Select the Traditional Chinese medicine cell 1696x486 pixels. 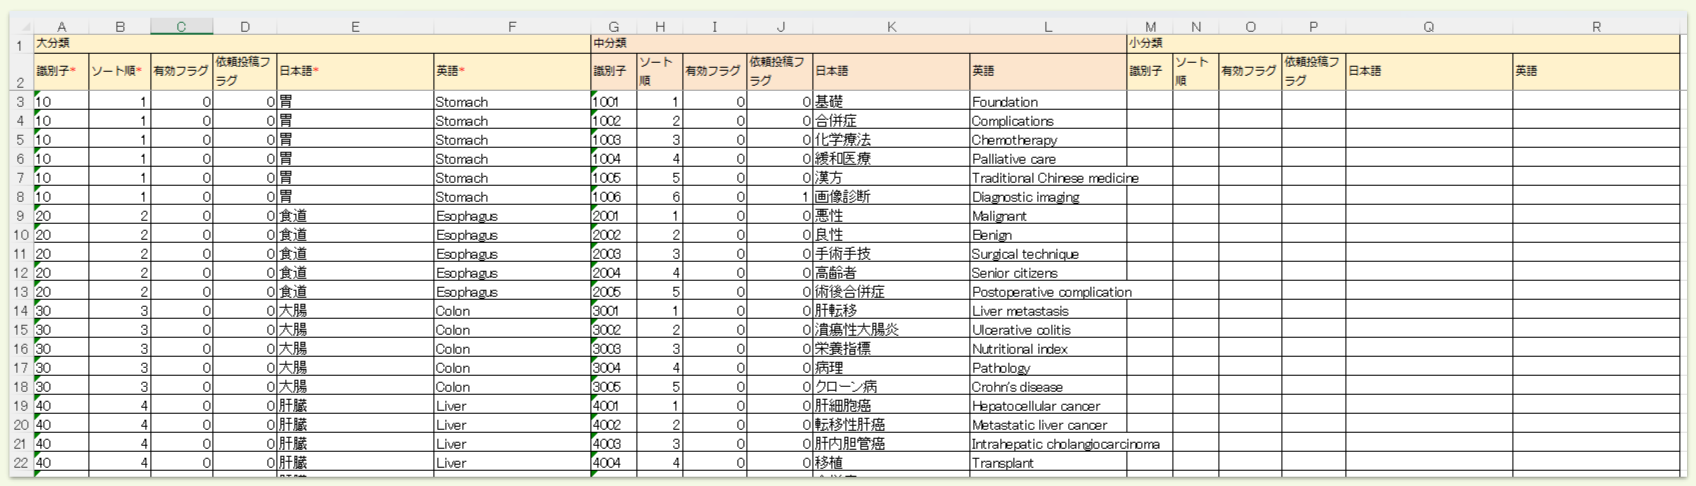tap(1048, 177)
